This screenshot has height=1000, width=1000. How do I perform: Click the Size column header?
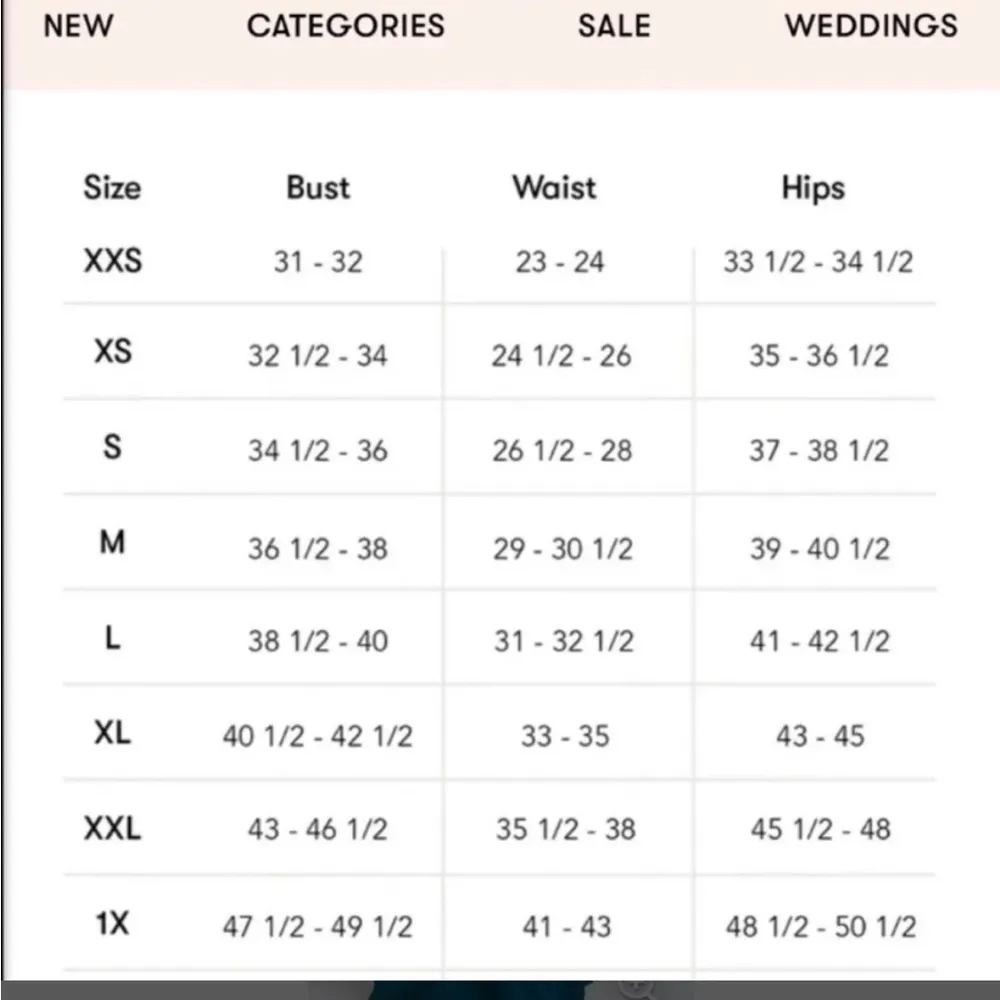click(x=112, y=187)
